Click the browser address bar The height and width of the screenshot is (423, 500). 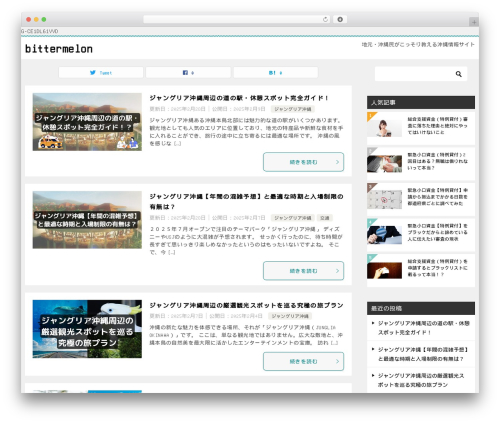pos(237,19)
